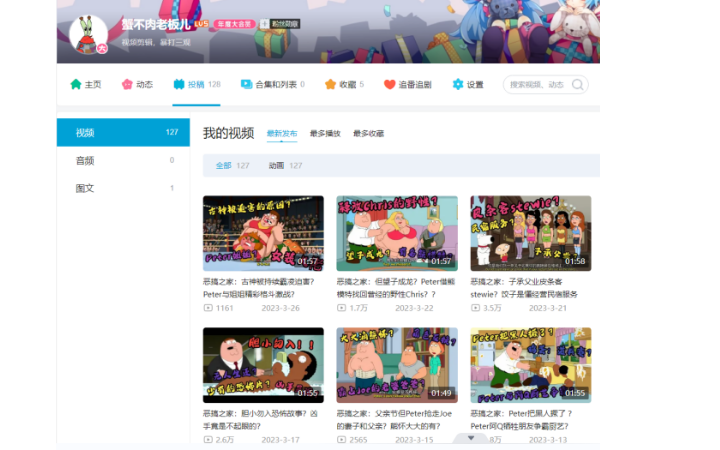
Task: Open thumbnail with duration 01:49
Action: pyautogui.click(x=397, y=365)
